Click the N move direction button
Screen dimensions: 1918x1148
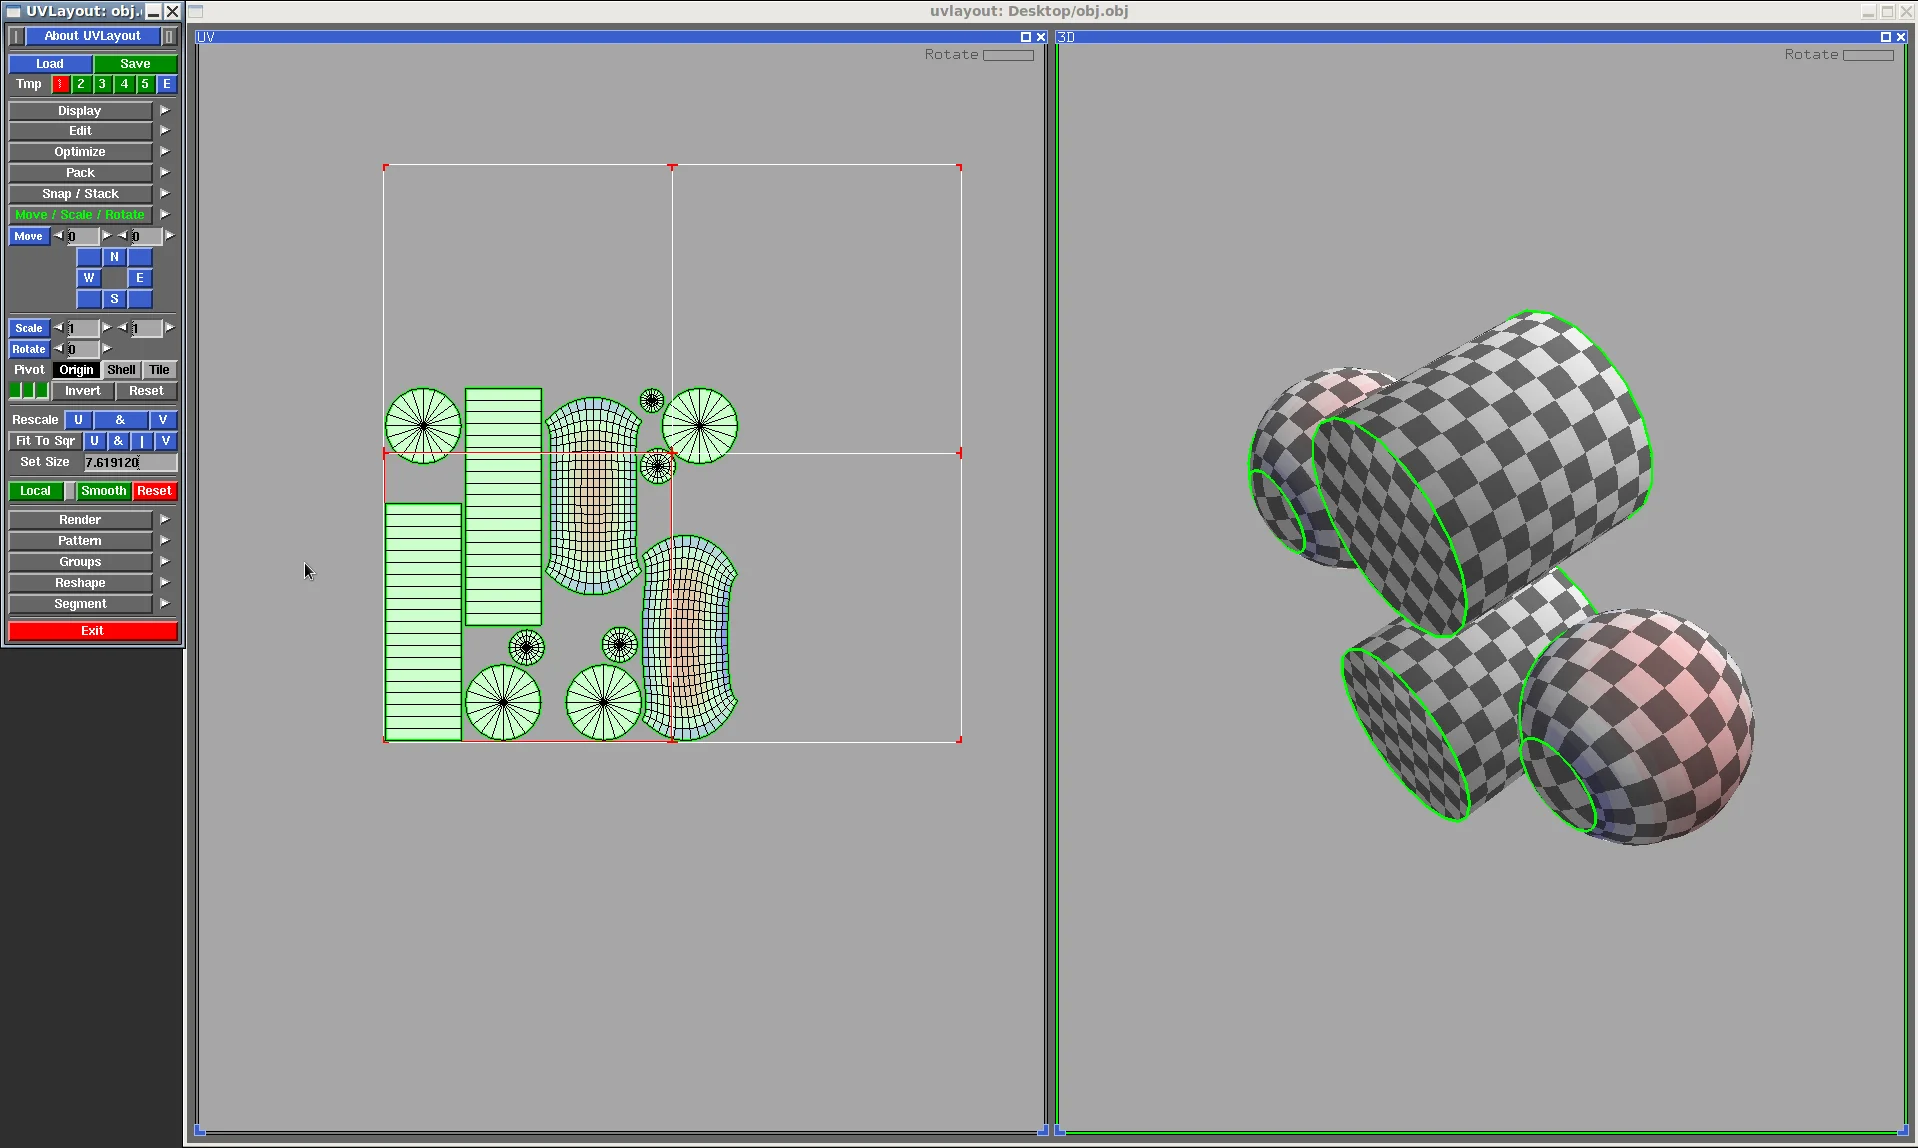tap(114, 257)
